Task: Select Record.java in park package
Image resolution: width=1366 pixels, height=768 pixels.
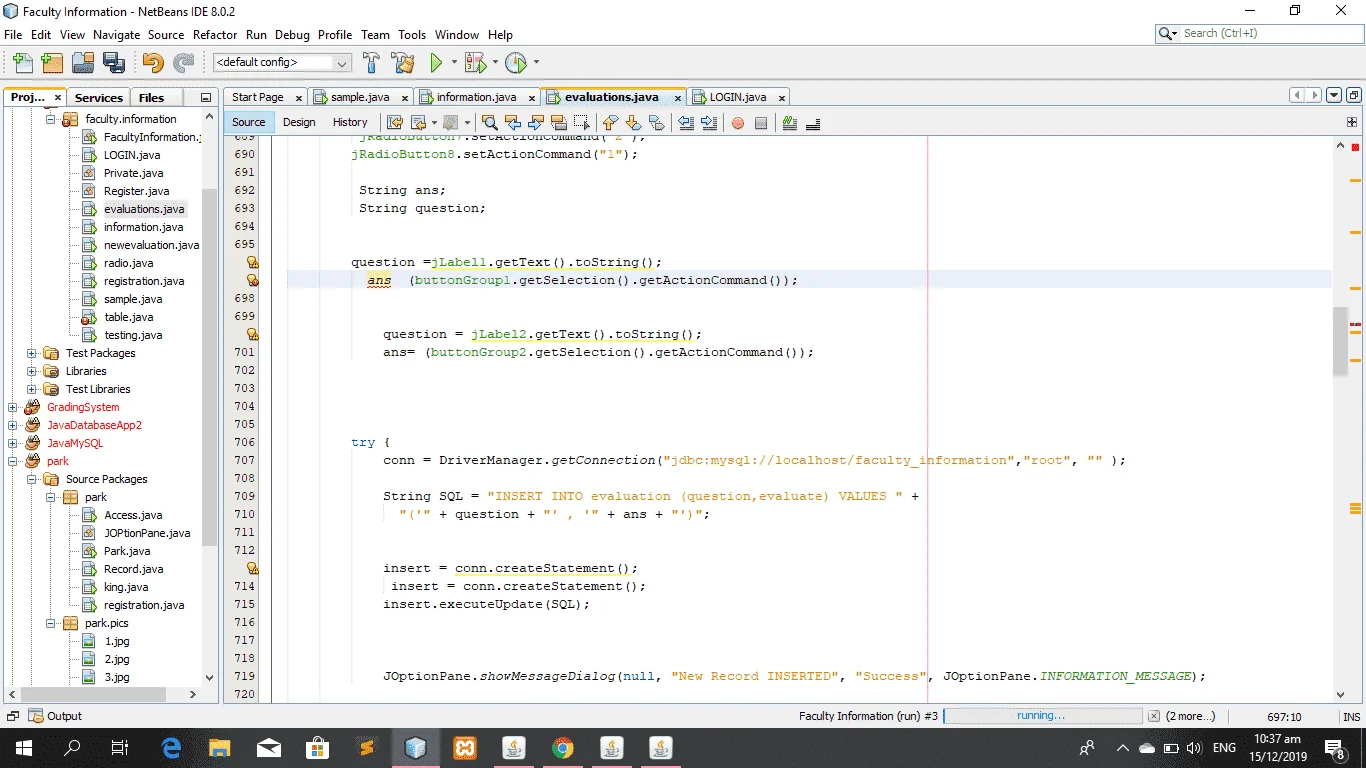Action: 134,569
